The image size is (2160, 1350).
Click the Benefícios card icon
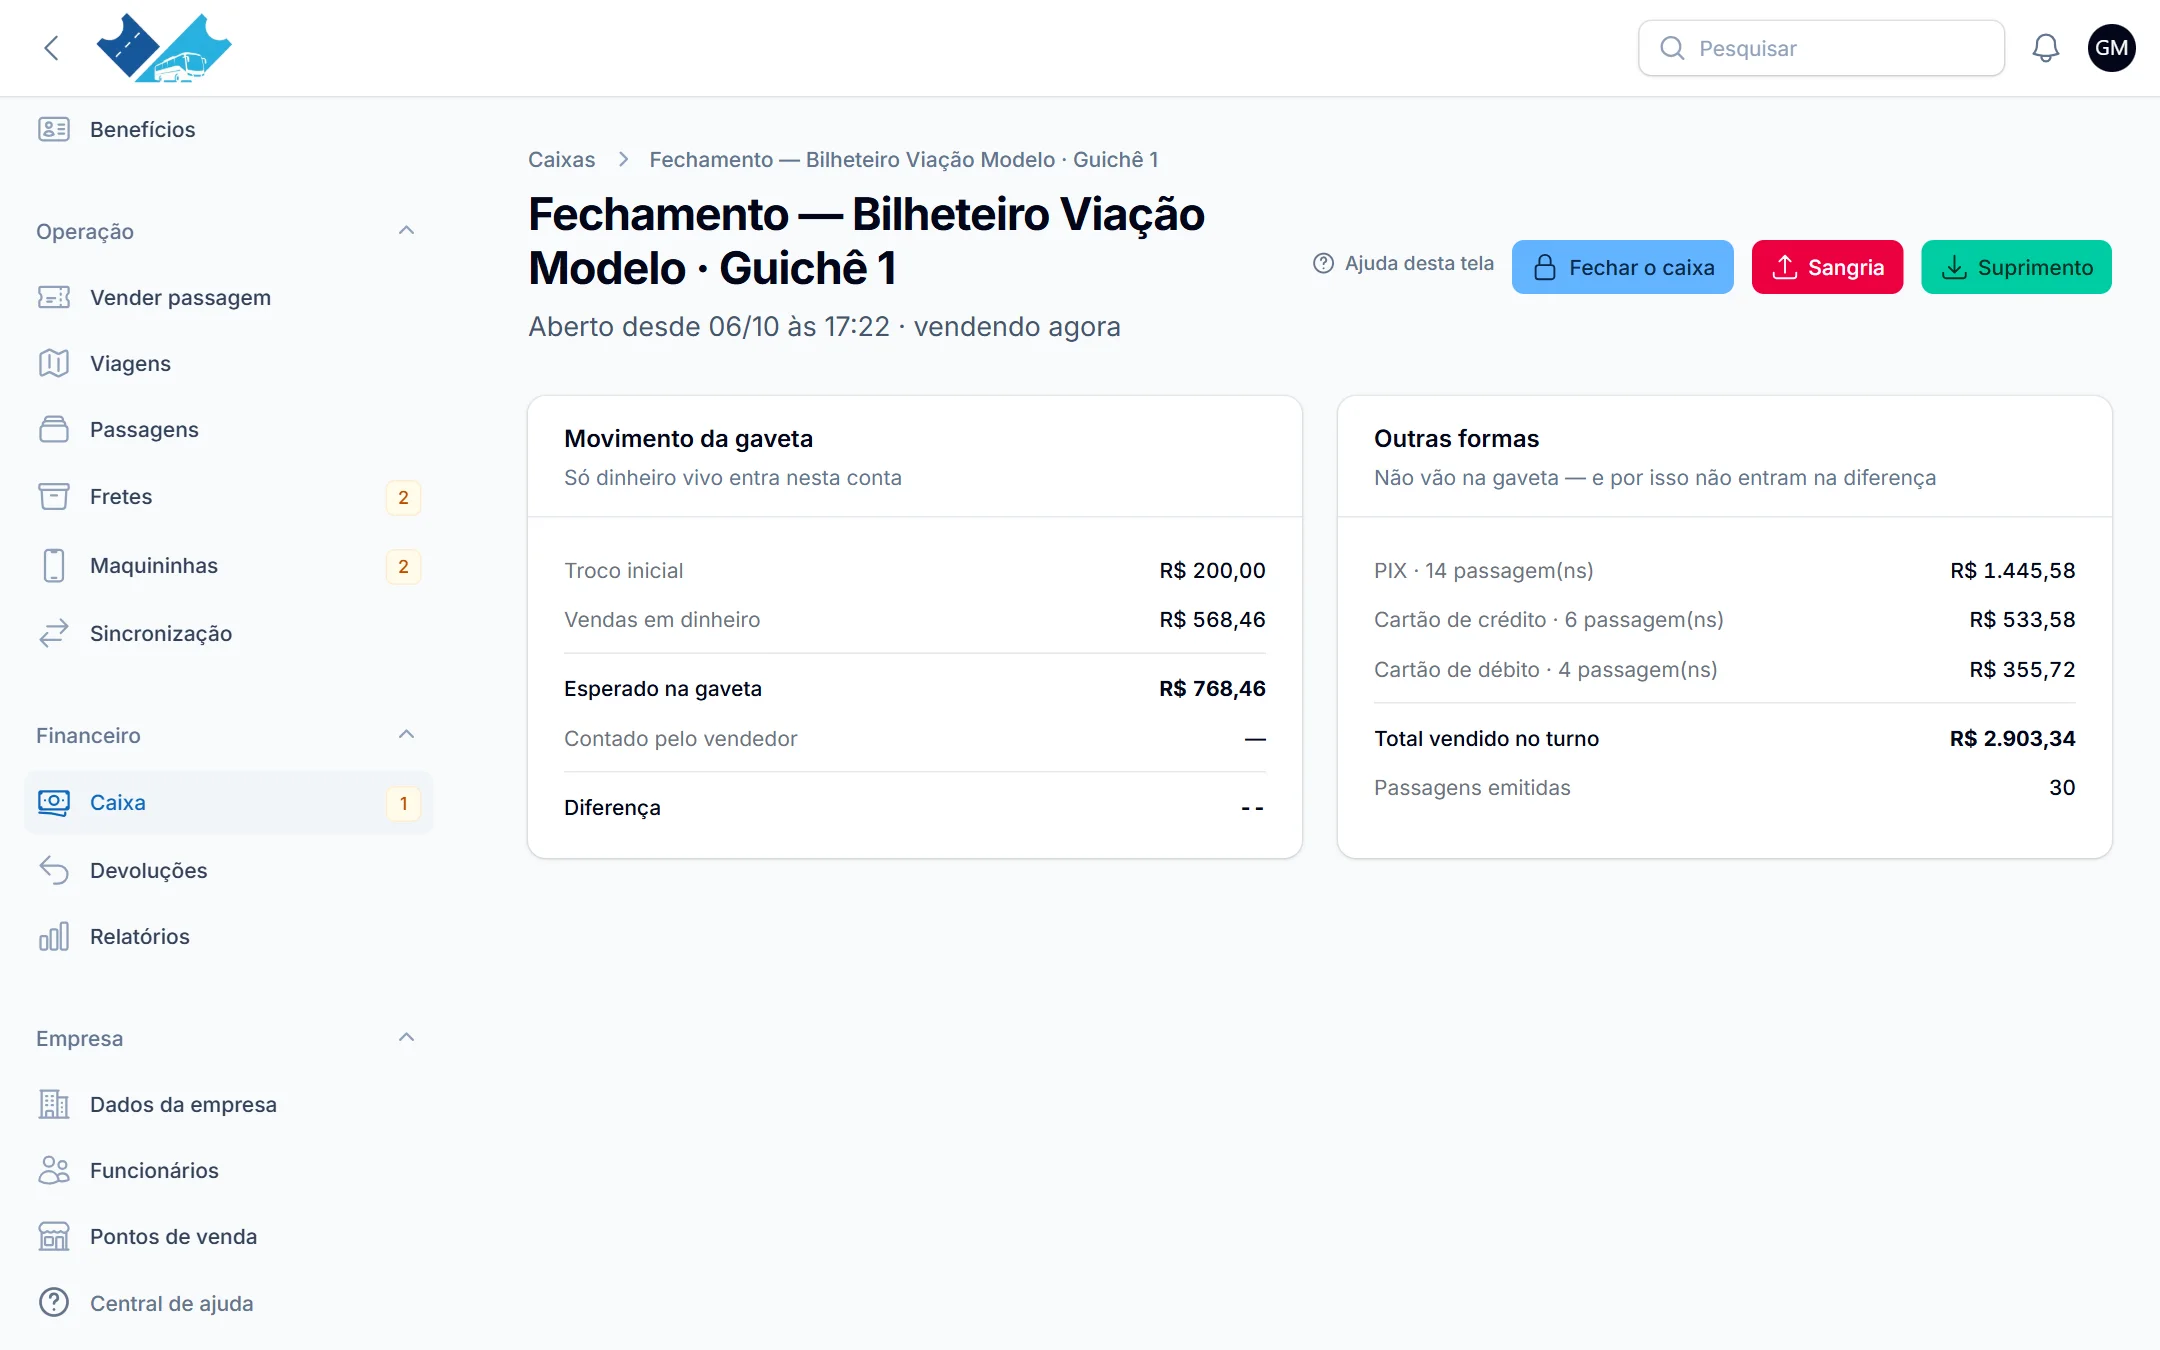coord(54,129)
